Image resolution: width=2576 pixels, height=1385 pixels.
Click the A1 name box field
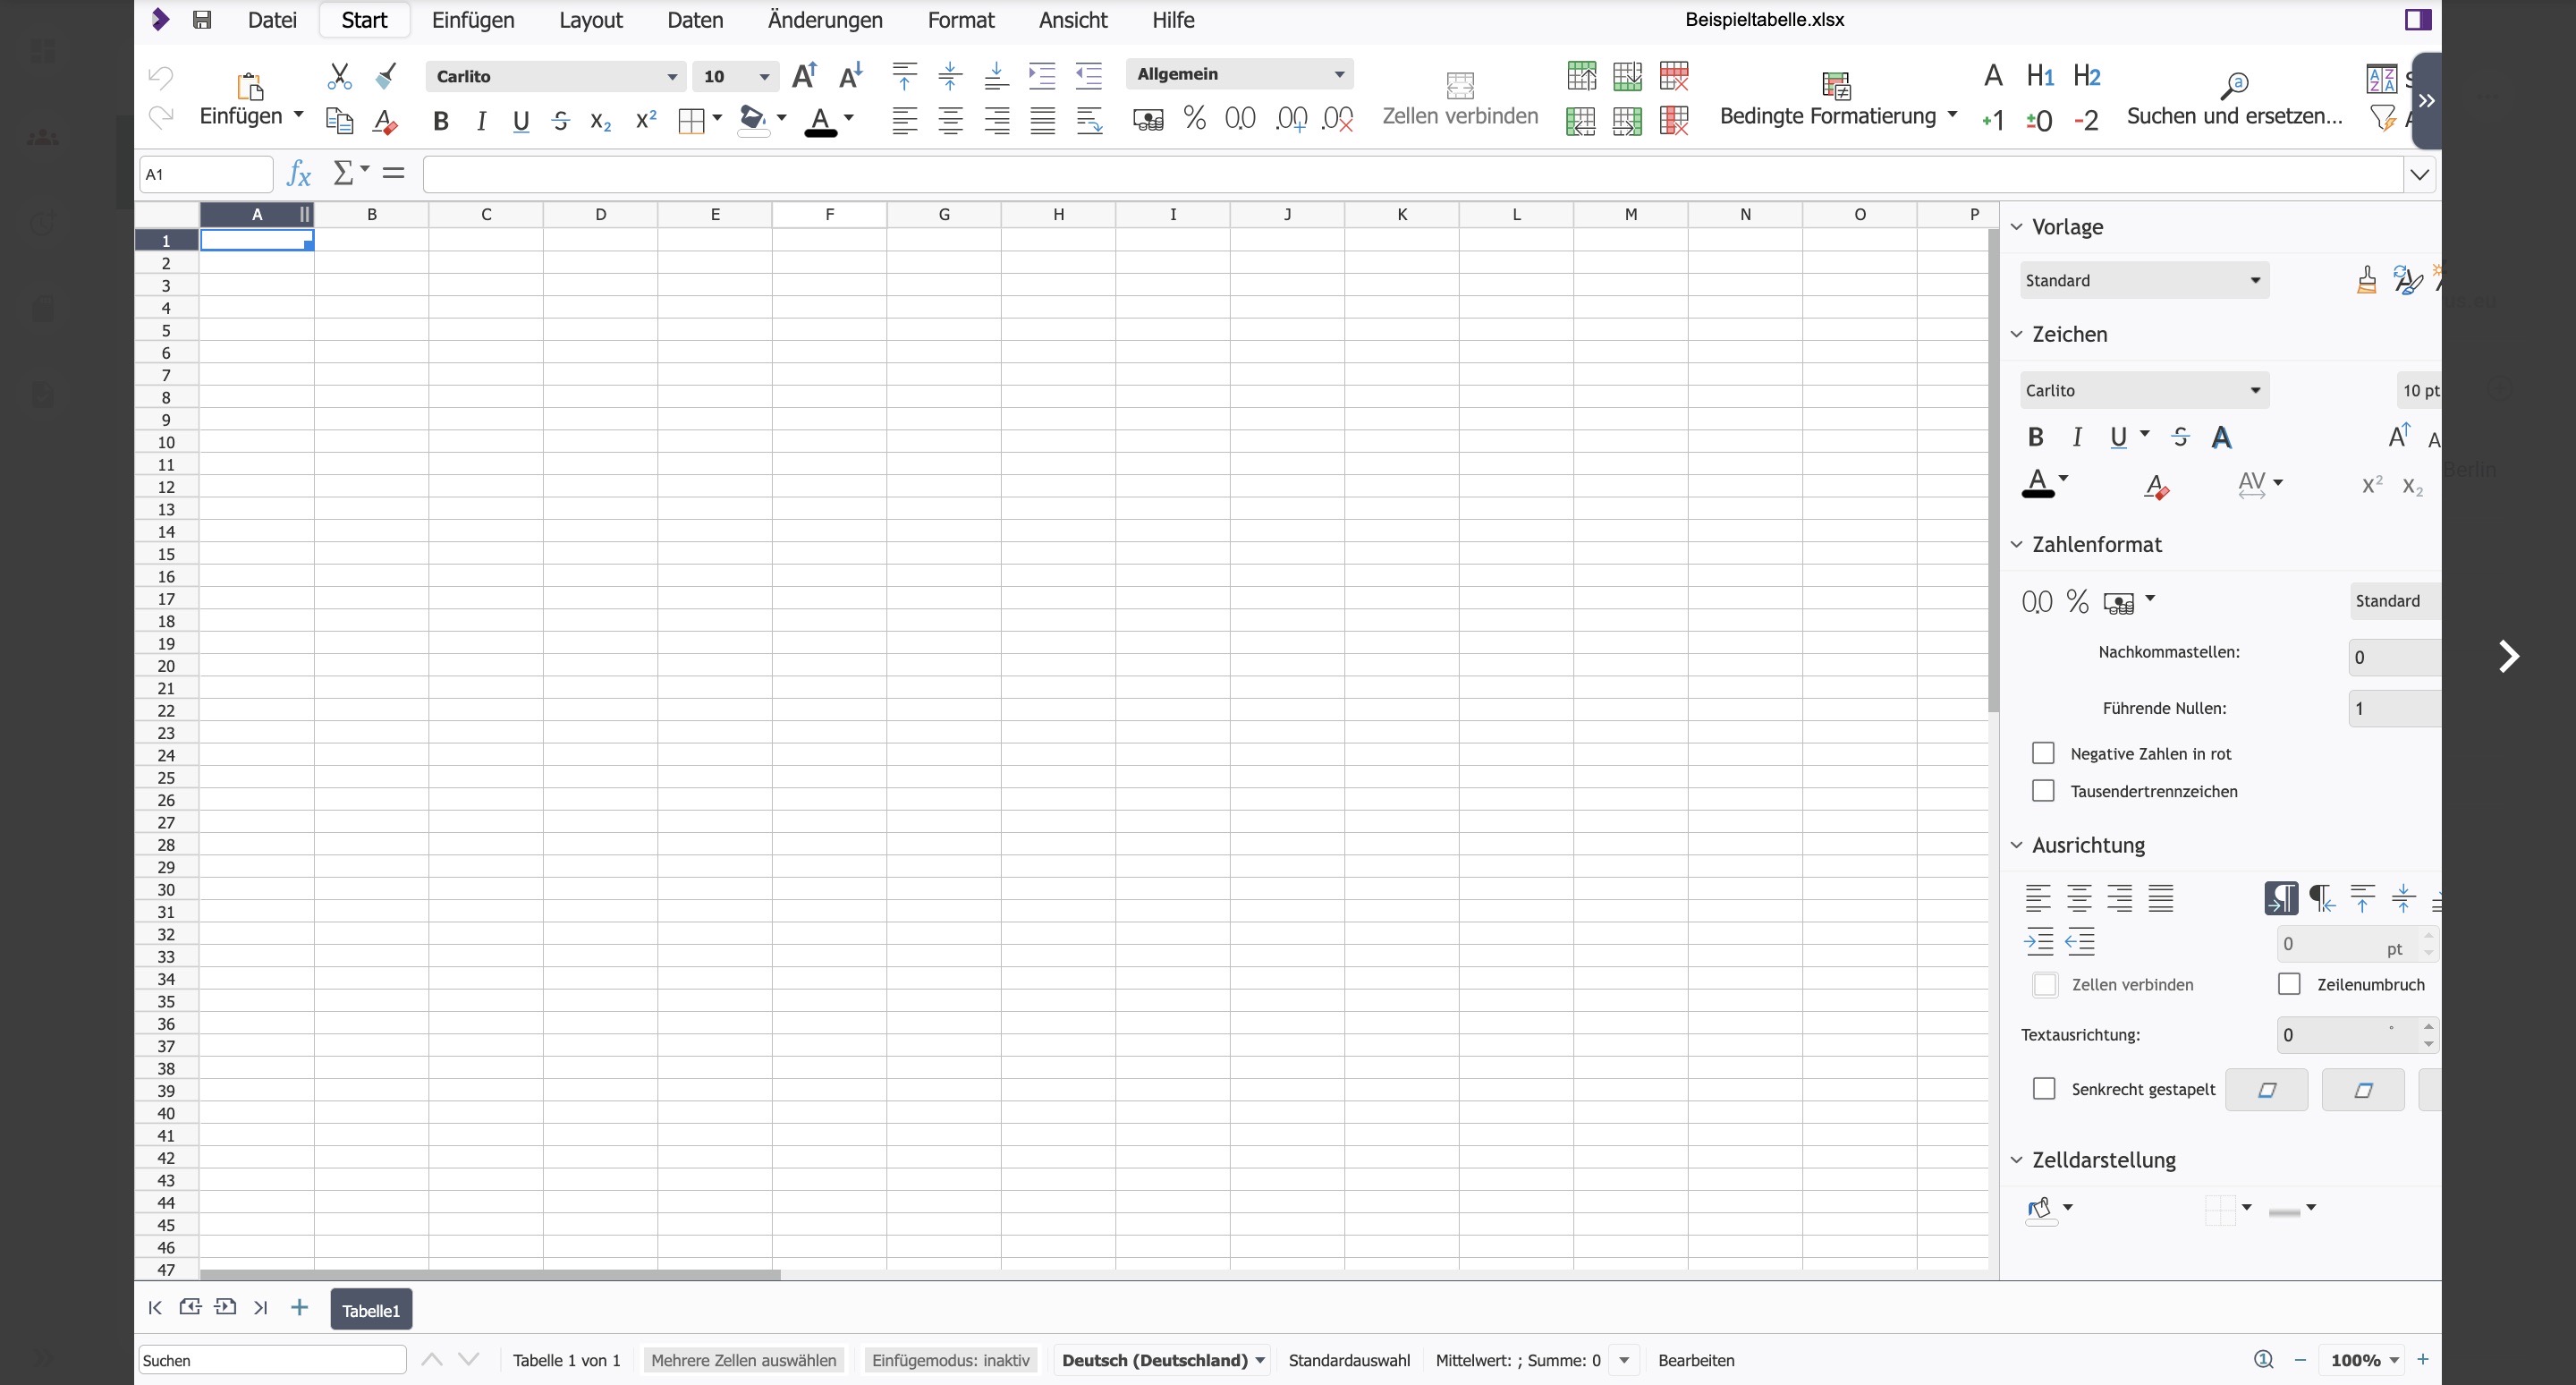206,174
